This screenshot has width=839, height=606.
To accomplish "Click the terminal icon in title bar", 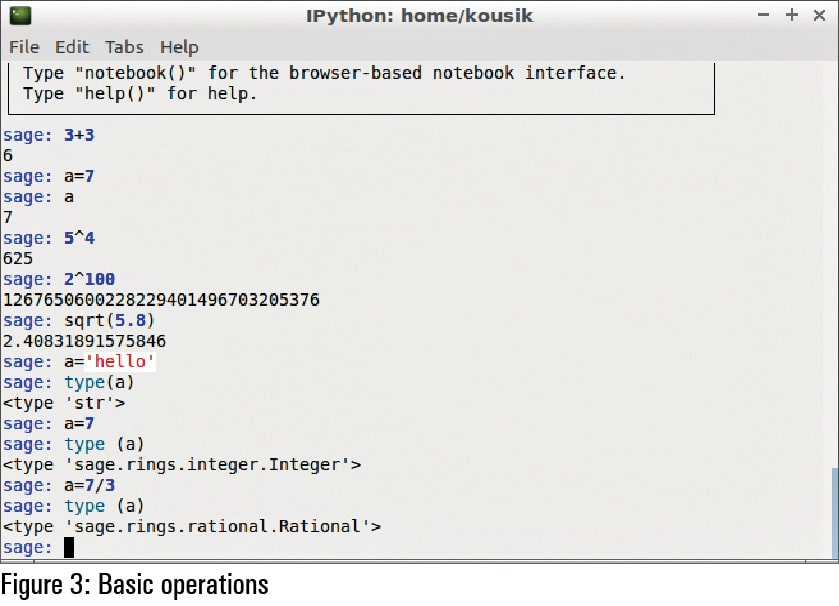I will [20, 16].
